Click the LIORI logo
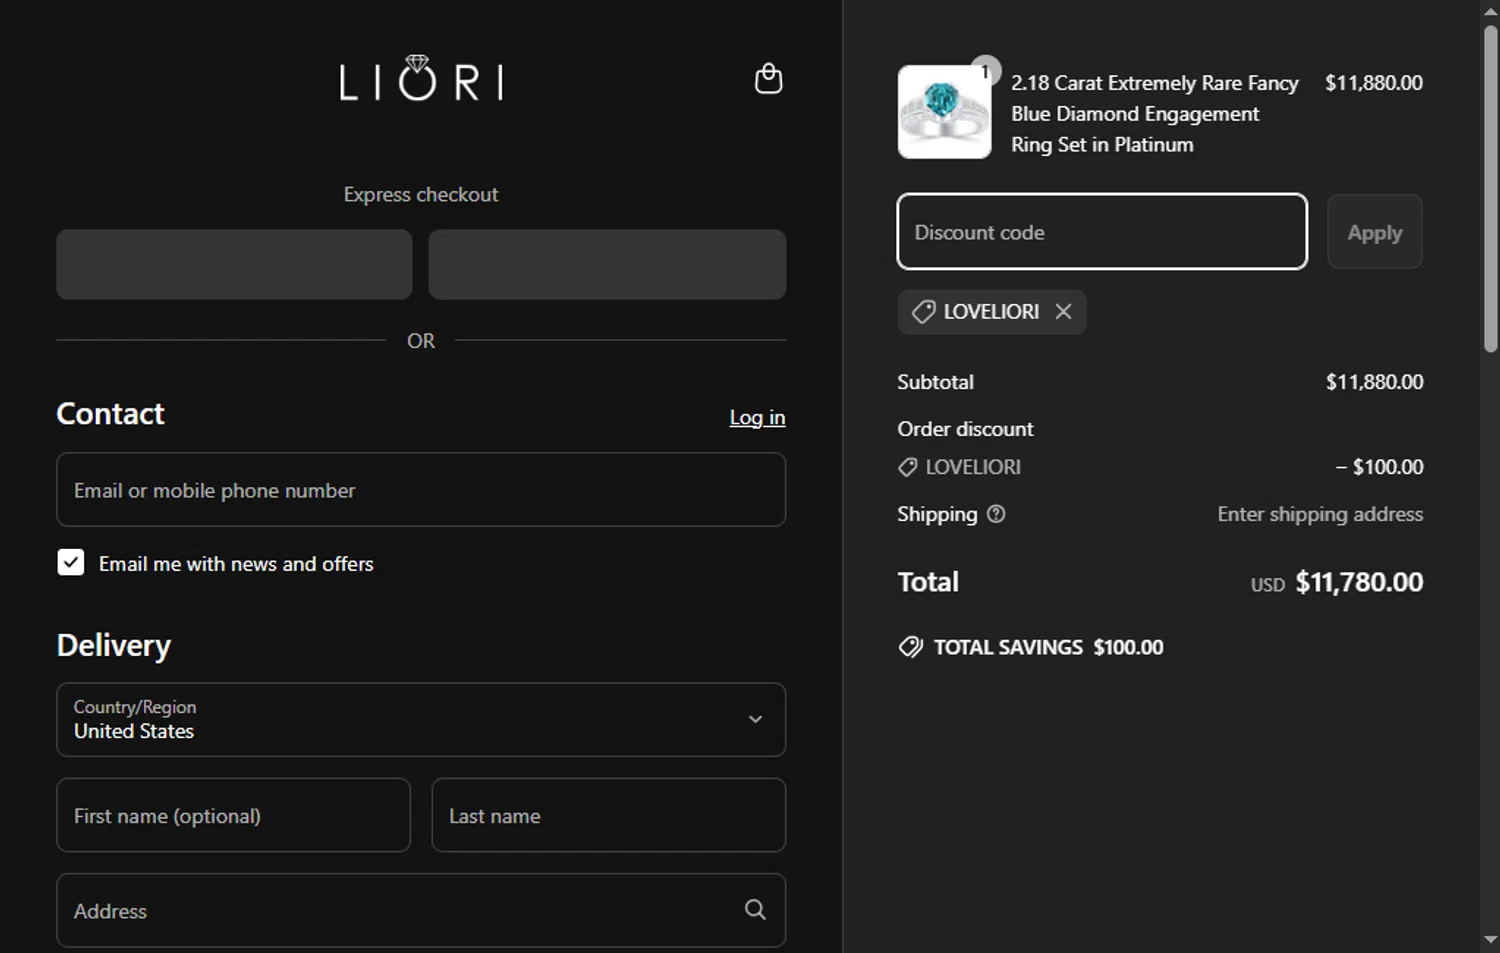Viewport: 1500px width, 953px height. pyautogui.click(x=421, y=79)
